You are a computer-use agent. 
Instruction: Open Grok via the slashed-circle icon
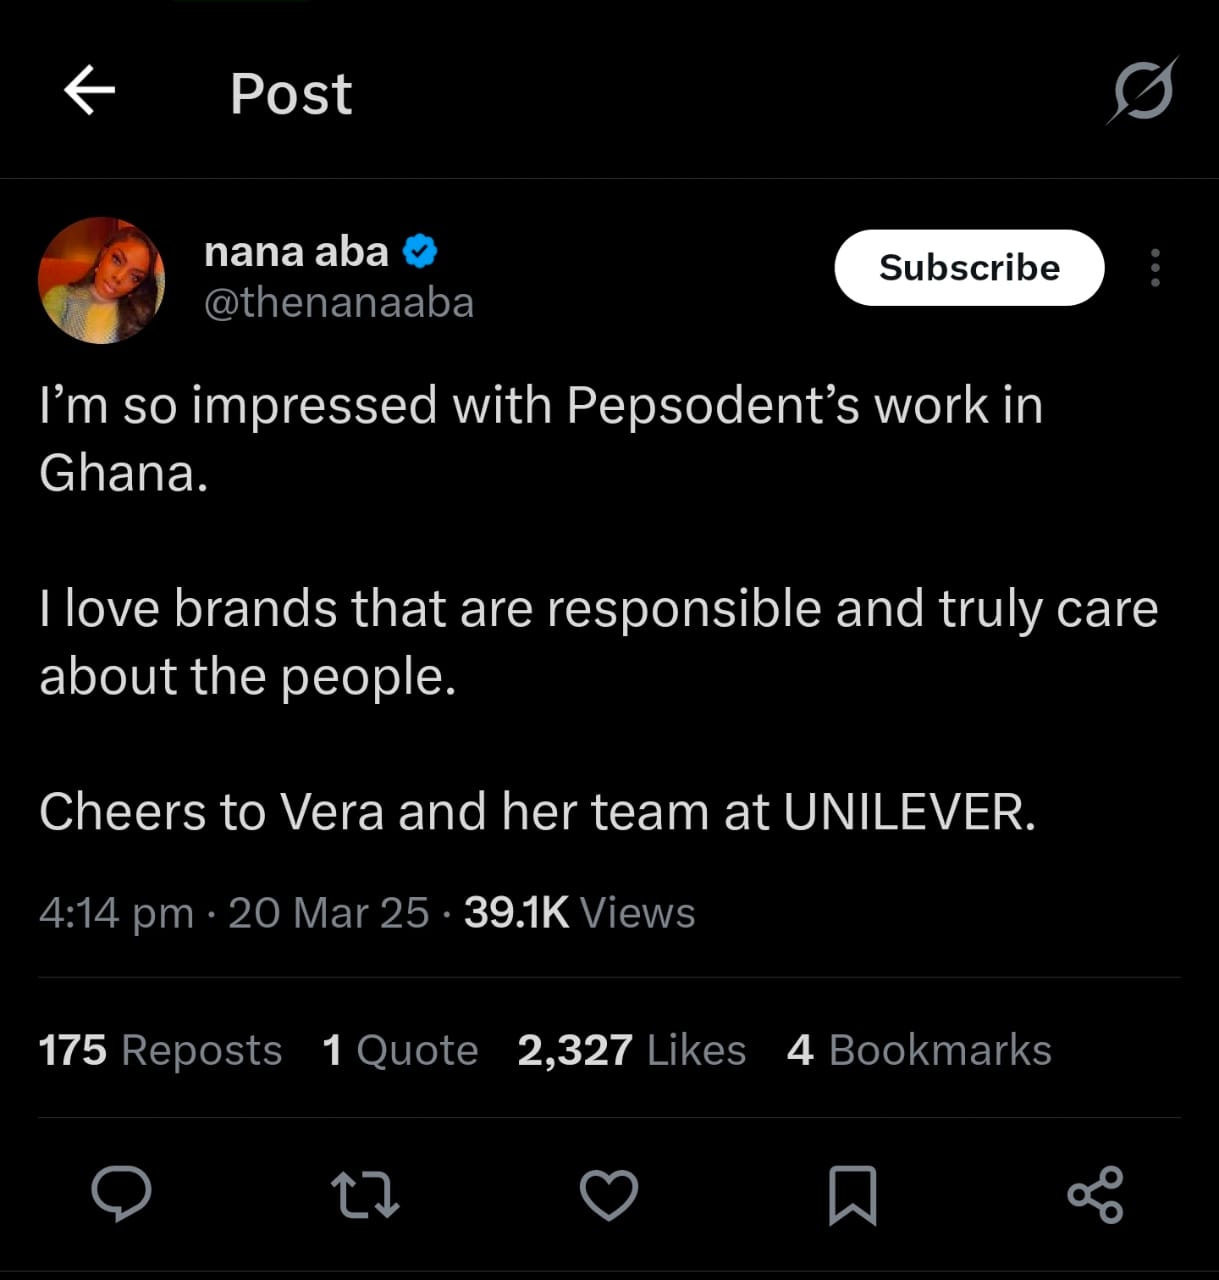click(1142, 92)
